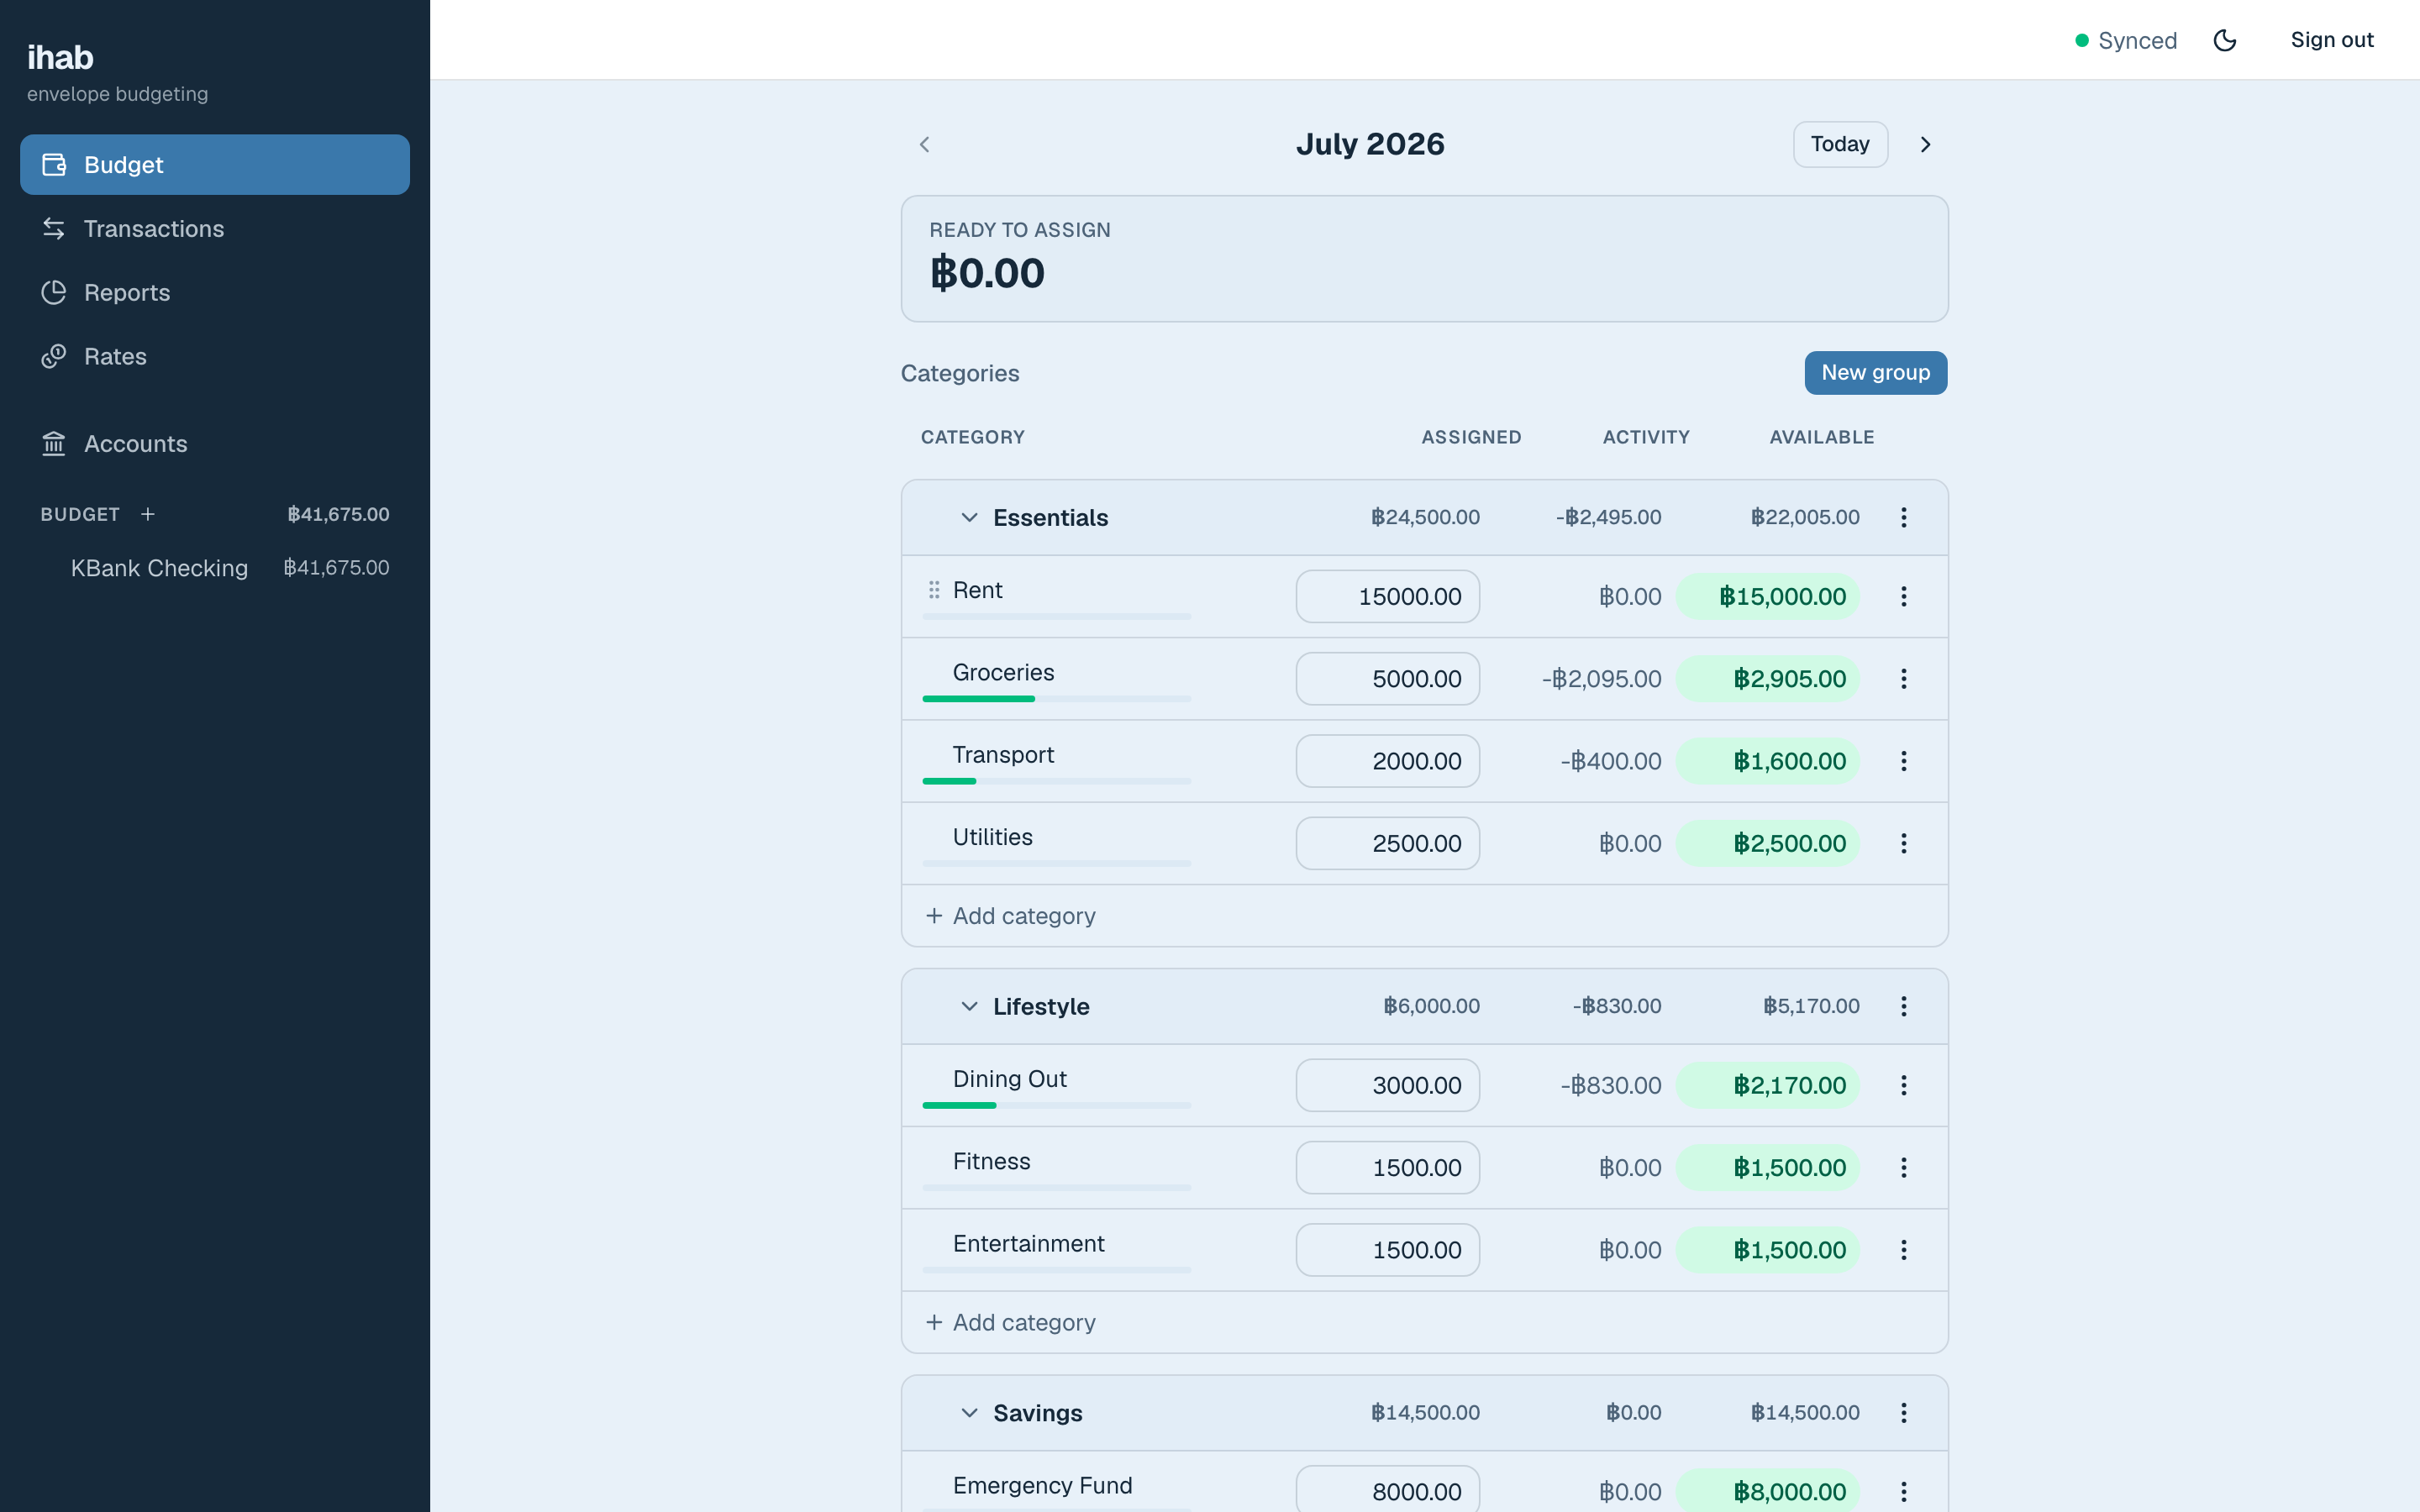Click Emergency Fund available ฿8,000.00 pill
Image resolution: width=2420 pixels, height=1512 pixels.
click(1768, 1492)
